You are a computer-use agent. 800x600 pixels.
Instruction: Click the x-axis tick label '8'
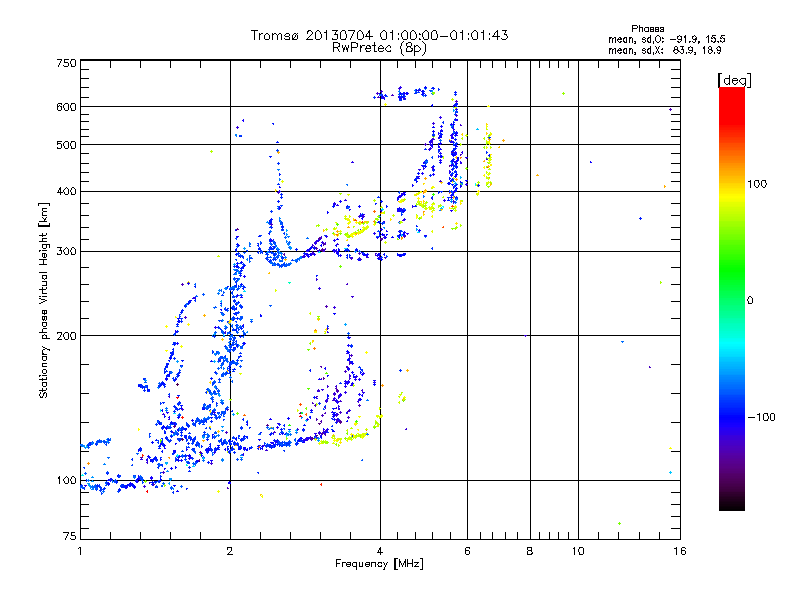pyautogui.click(x=530, y=551)
